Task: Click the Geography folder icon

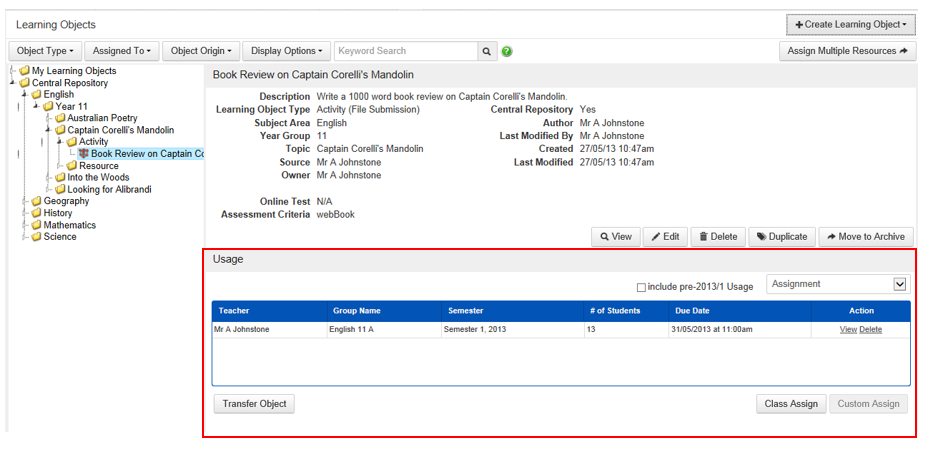Action: pos(37,201)
